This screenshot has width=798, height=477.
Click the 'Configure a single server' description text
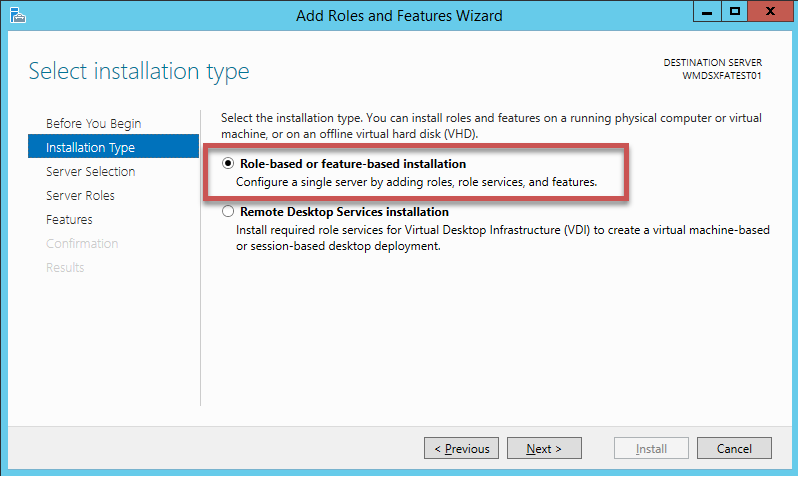pyautogui.click(x=416, y=182)
